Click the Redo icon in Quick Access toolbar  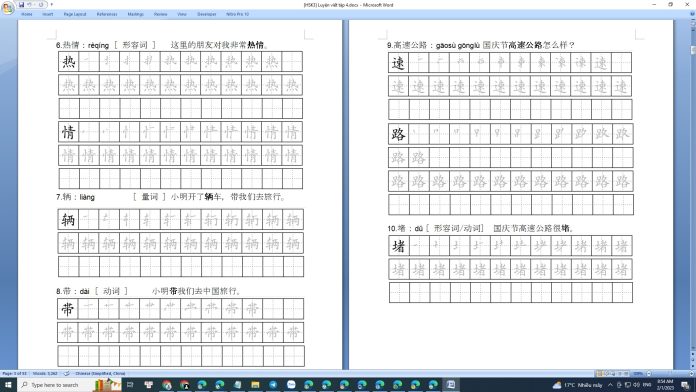pos(41,4)
